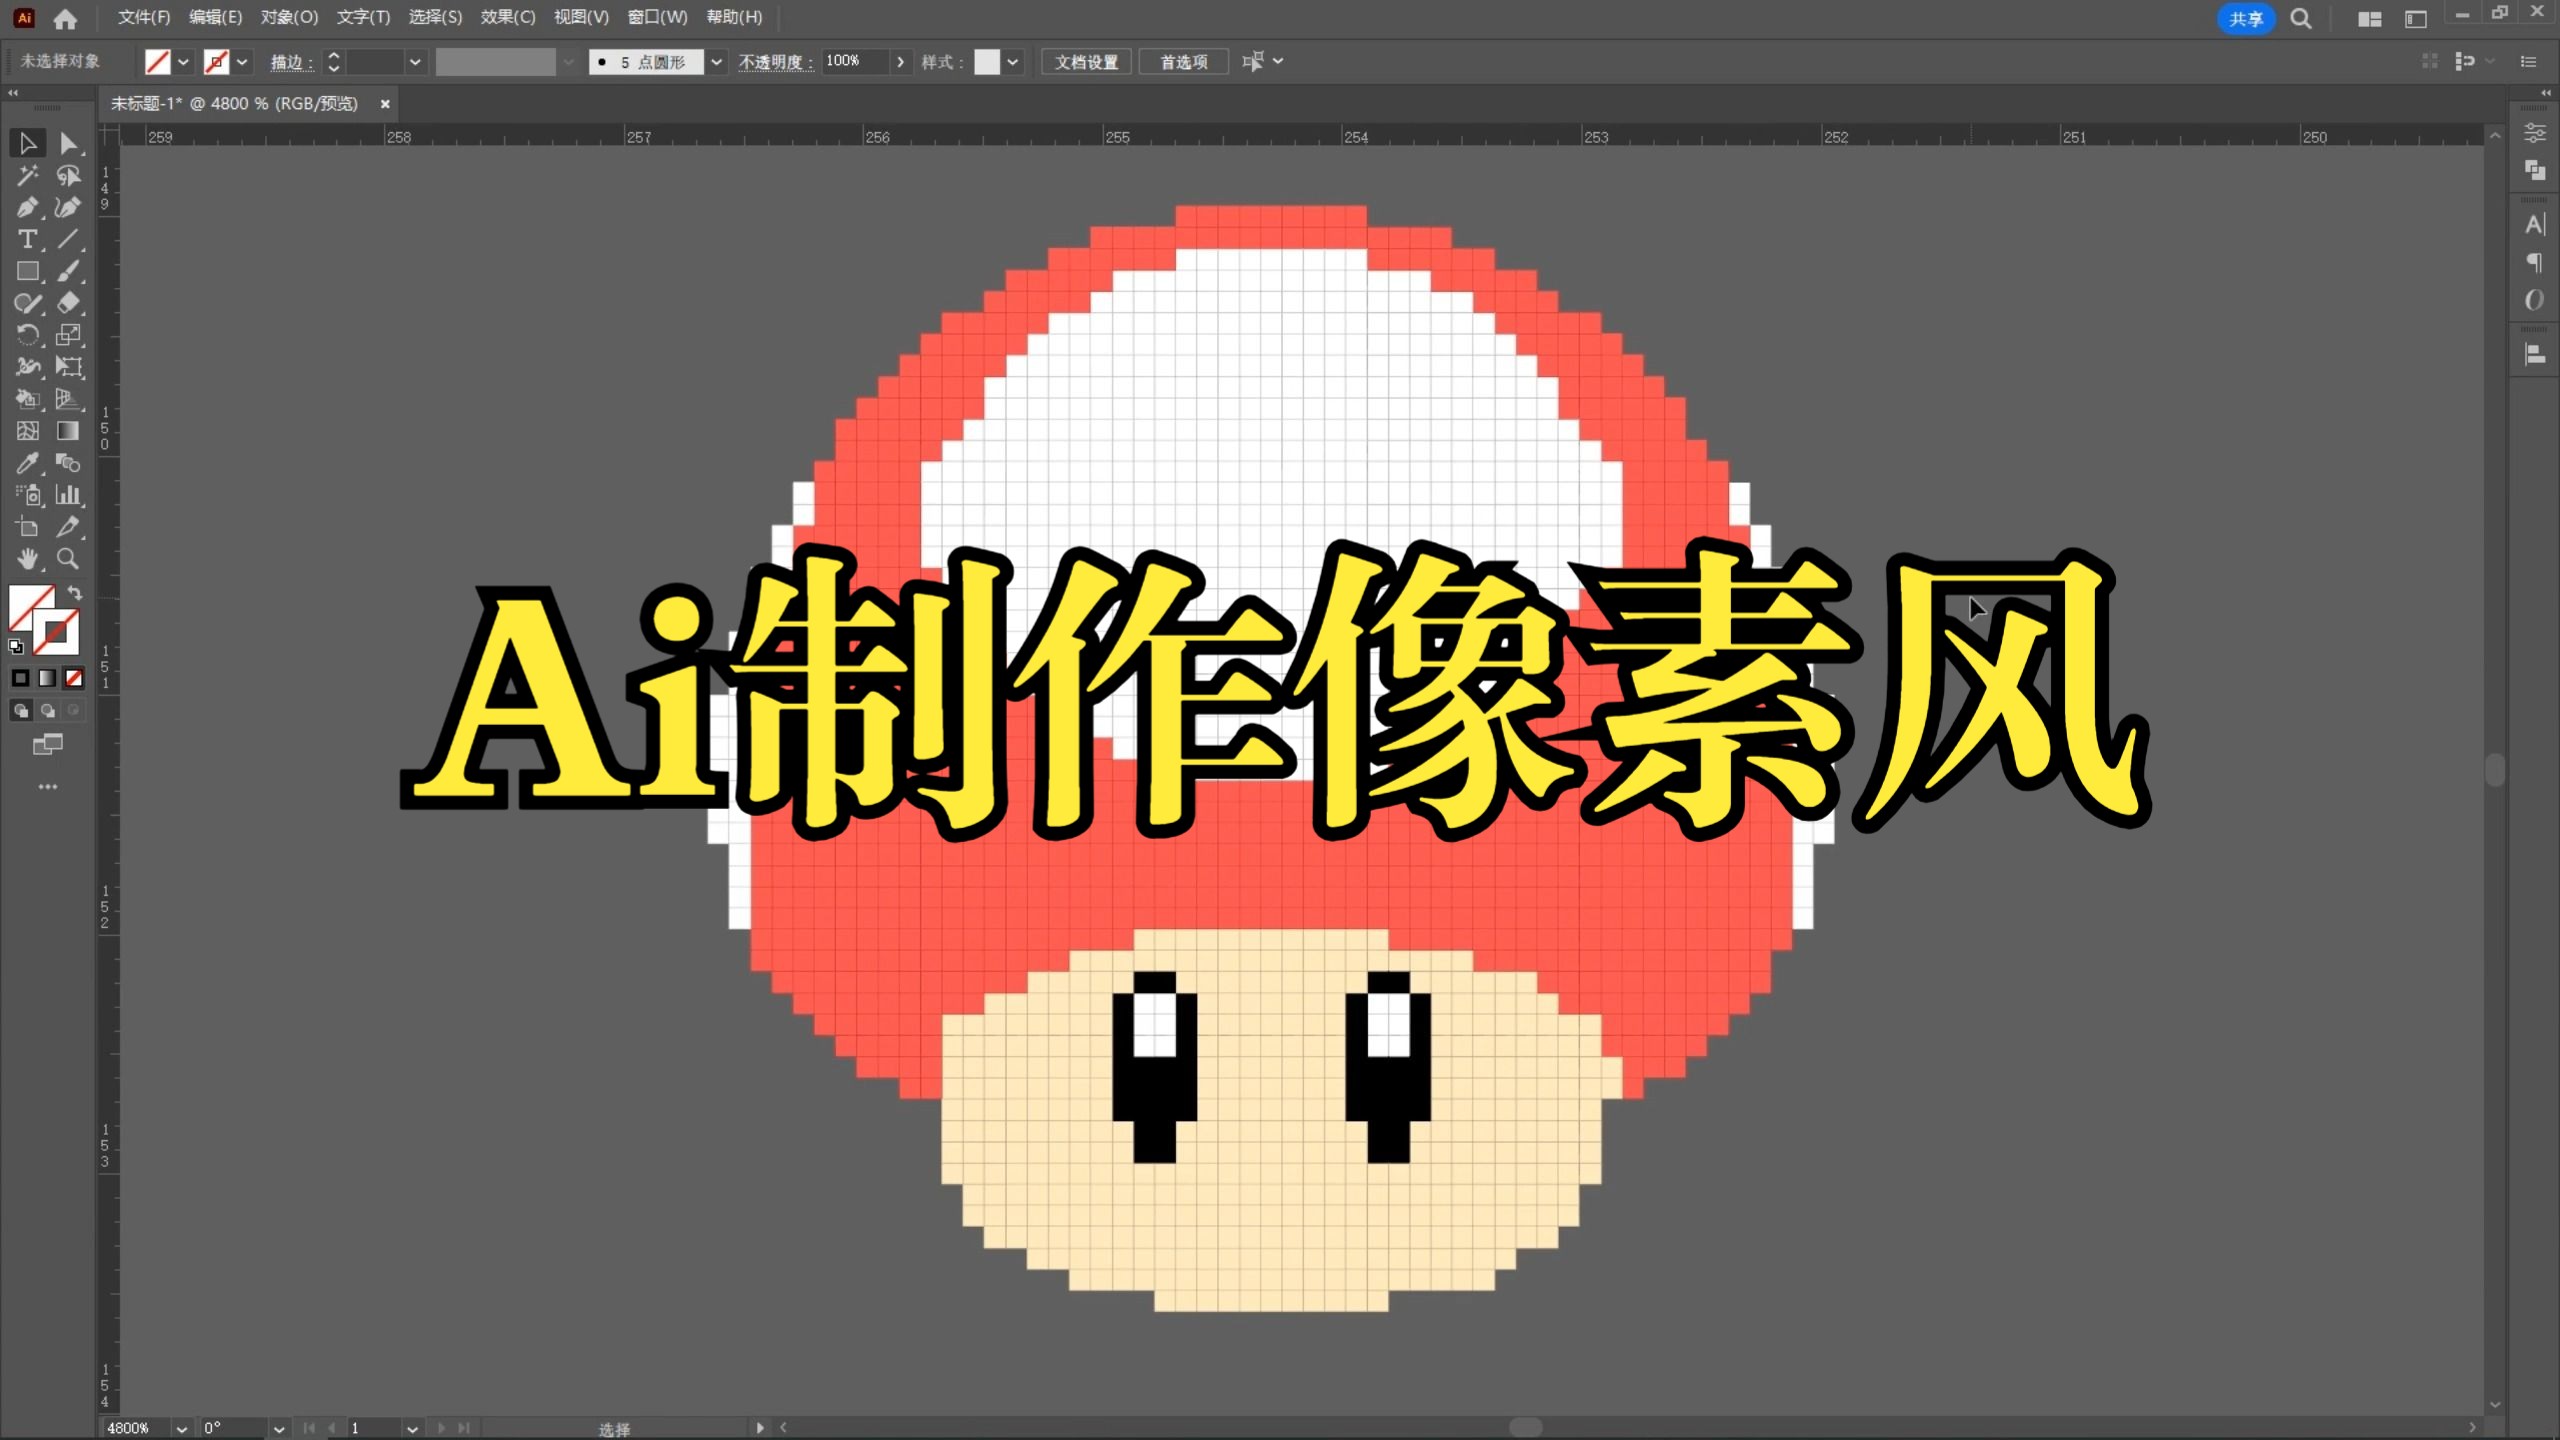
Task: Select the Line Segment tool
Action: (x=68, y=240)
